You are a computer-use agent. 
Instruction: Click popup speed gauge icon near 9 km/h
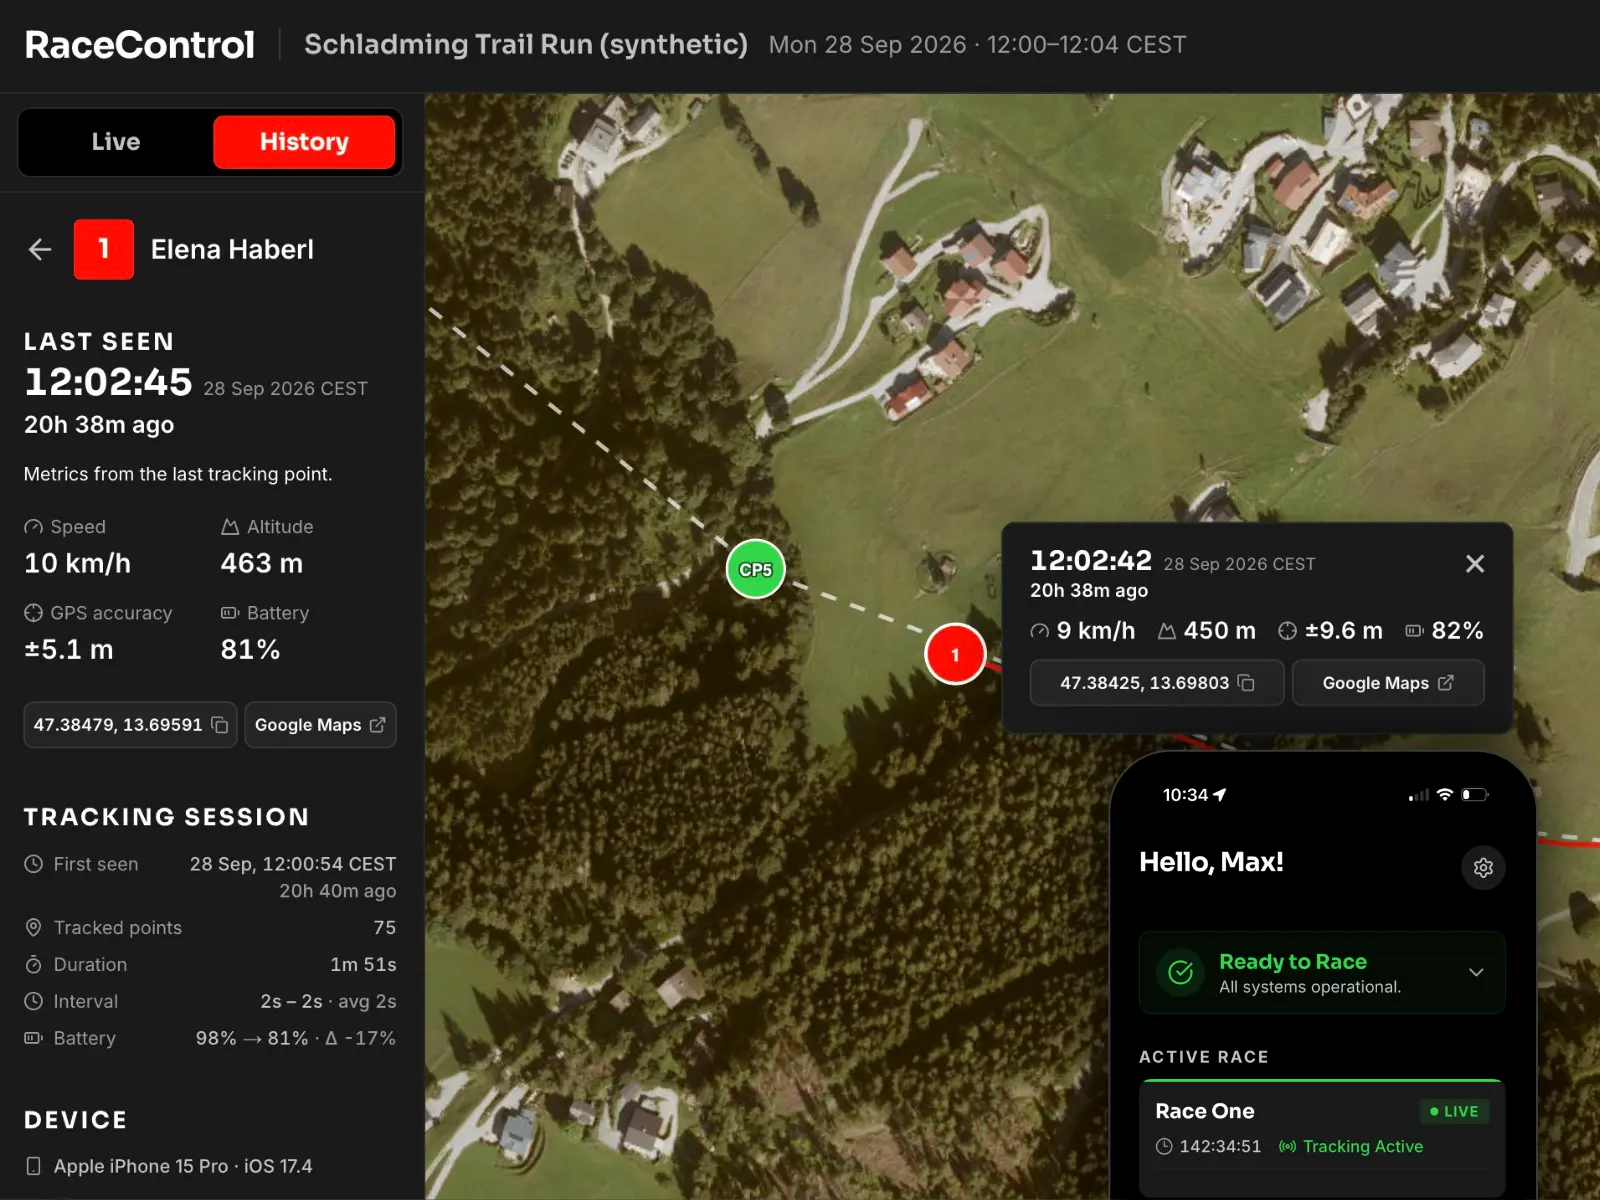[x=1040, y=631]
